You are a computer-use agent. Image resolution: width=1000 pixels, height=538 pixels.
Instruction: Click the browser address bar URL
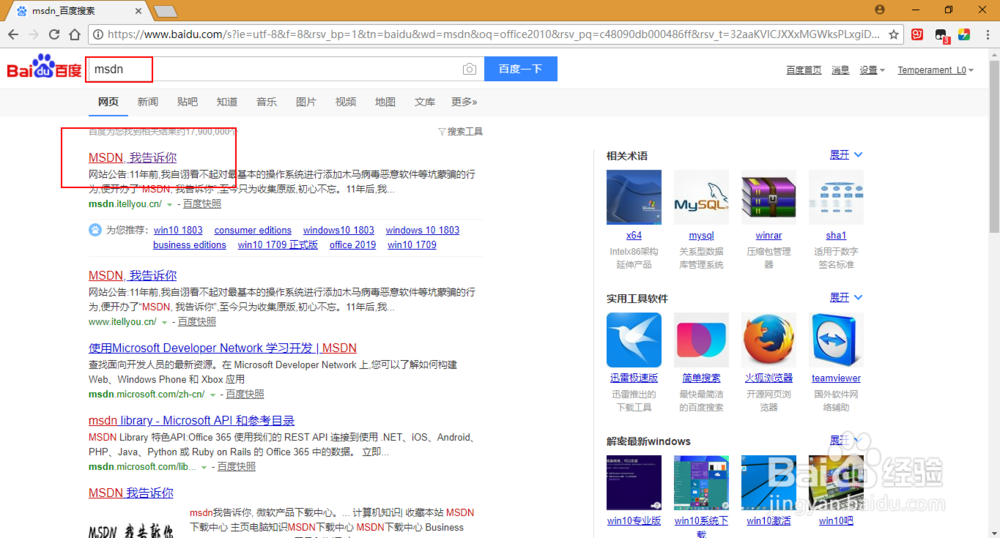[x=493, y=34]
